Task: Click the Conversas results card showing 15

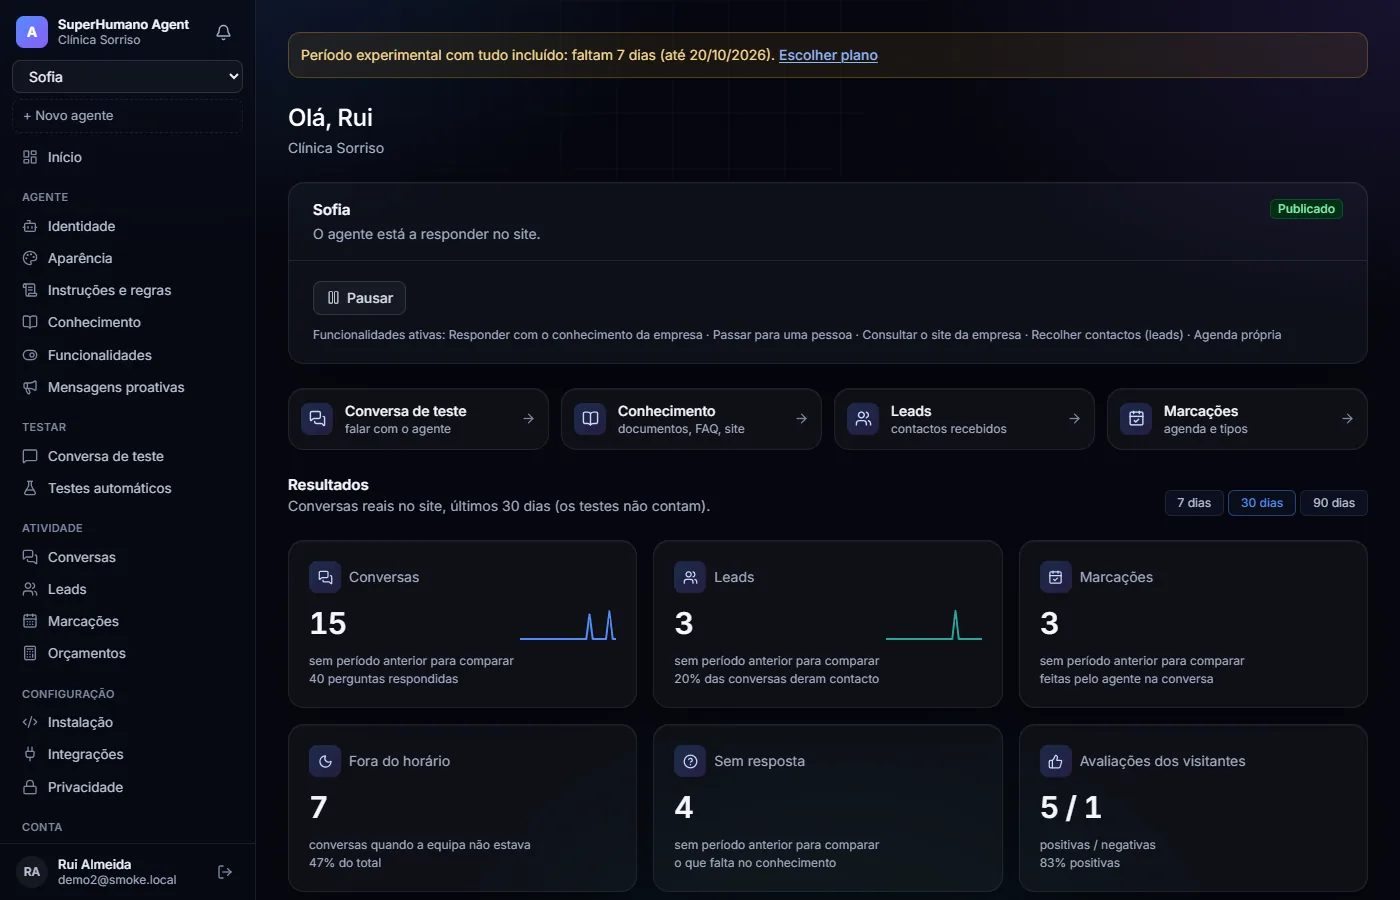Action: 462,624
